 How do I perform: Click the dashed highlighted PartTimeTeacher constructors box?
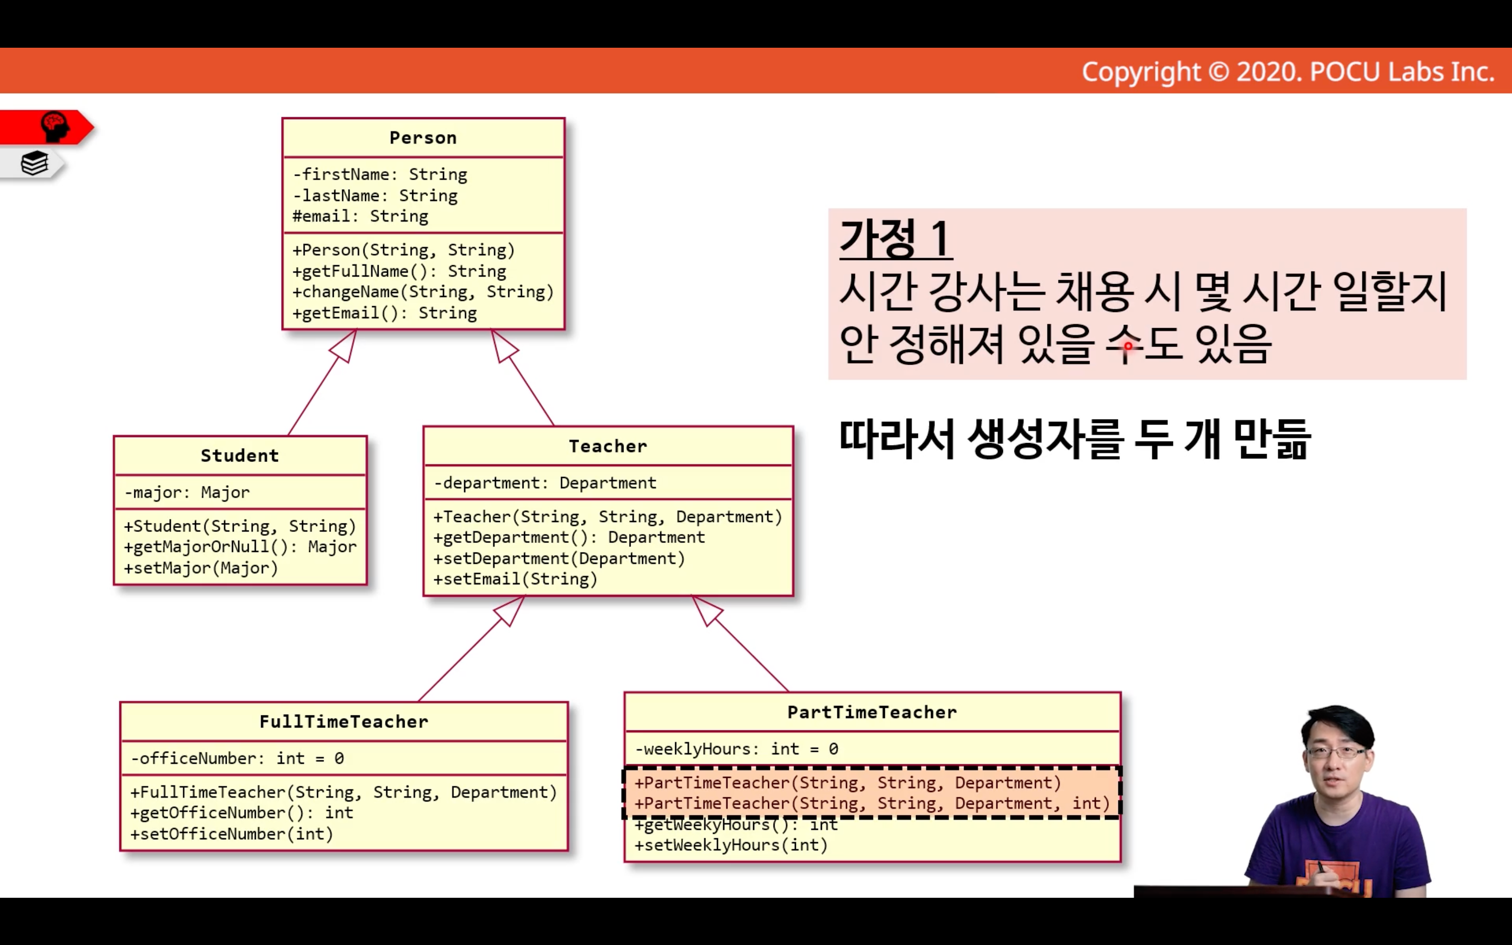pyautogui.click(x=872, y=793)
